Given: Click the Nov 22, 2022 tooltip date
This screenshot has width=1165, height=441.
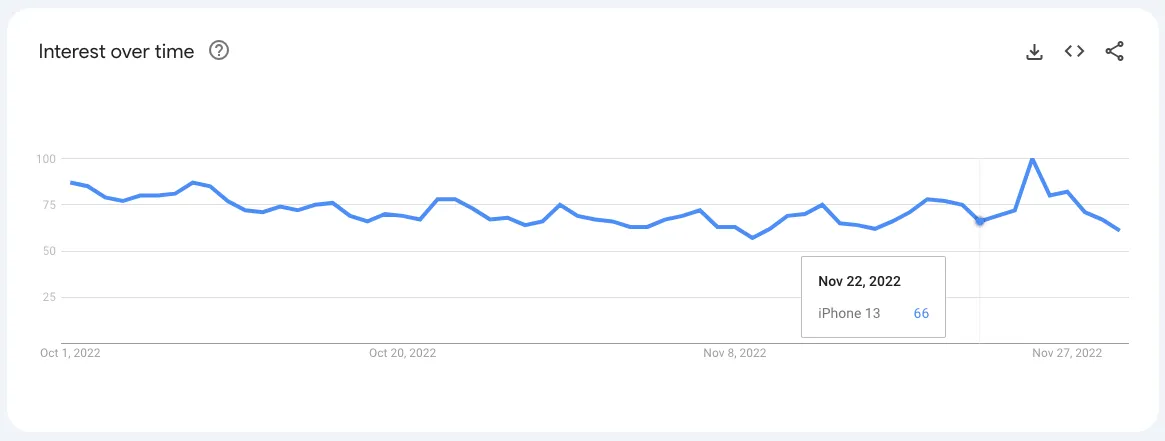Looking at the screenshot, I should 859,281.
